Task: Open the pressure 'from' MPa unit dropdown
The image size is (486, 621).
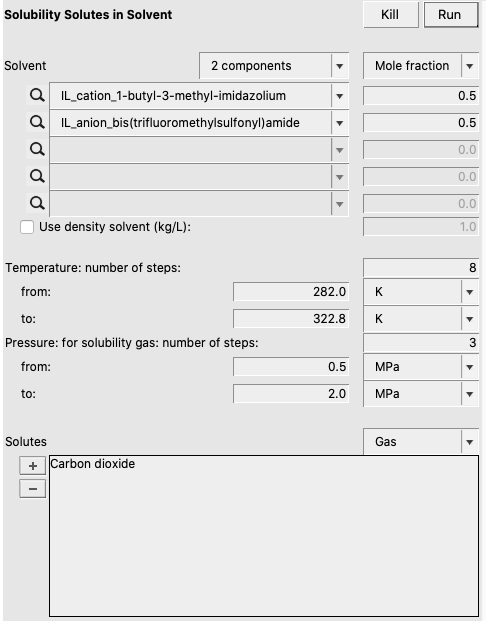Action: pyautogui.click(x=421, y=367)
